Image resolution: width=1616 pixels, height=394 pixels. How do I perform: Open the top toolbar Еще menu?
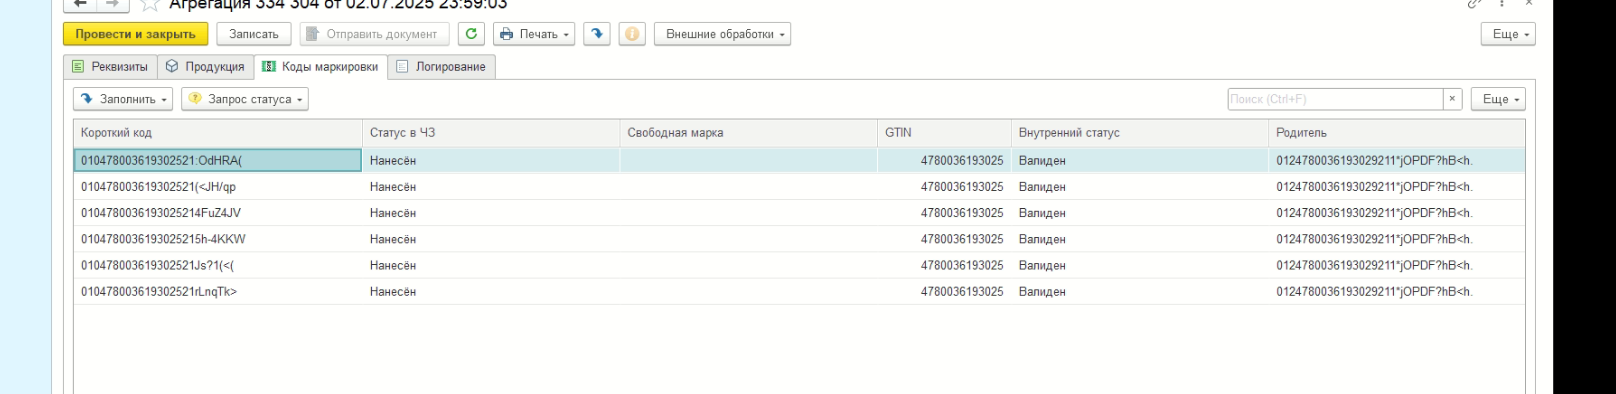[x=1508, y=34]
